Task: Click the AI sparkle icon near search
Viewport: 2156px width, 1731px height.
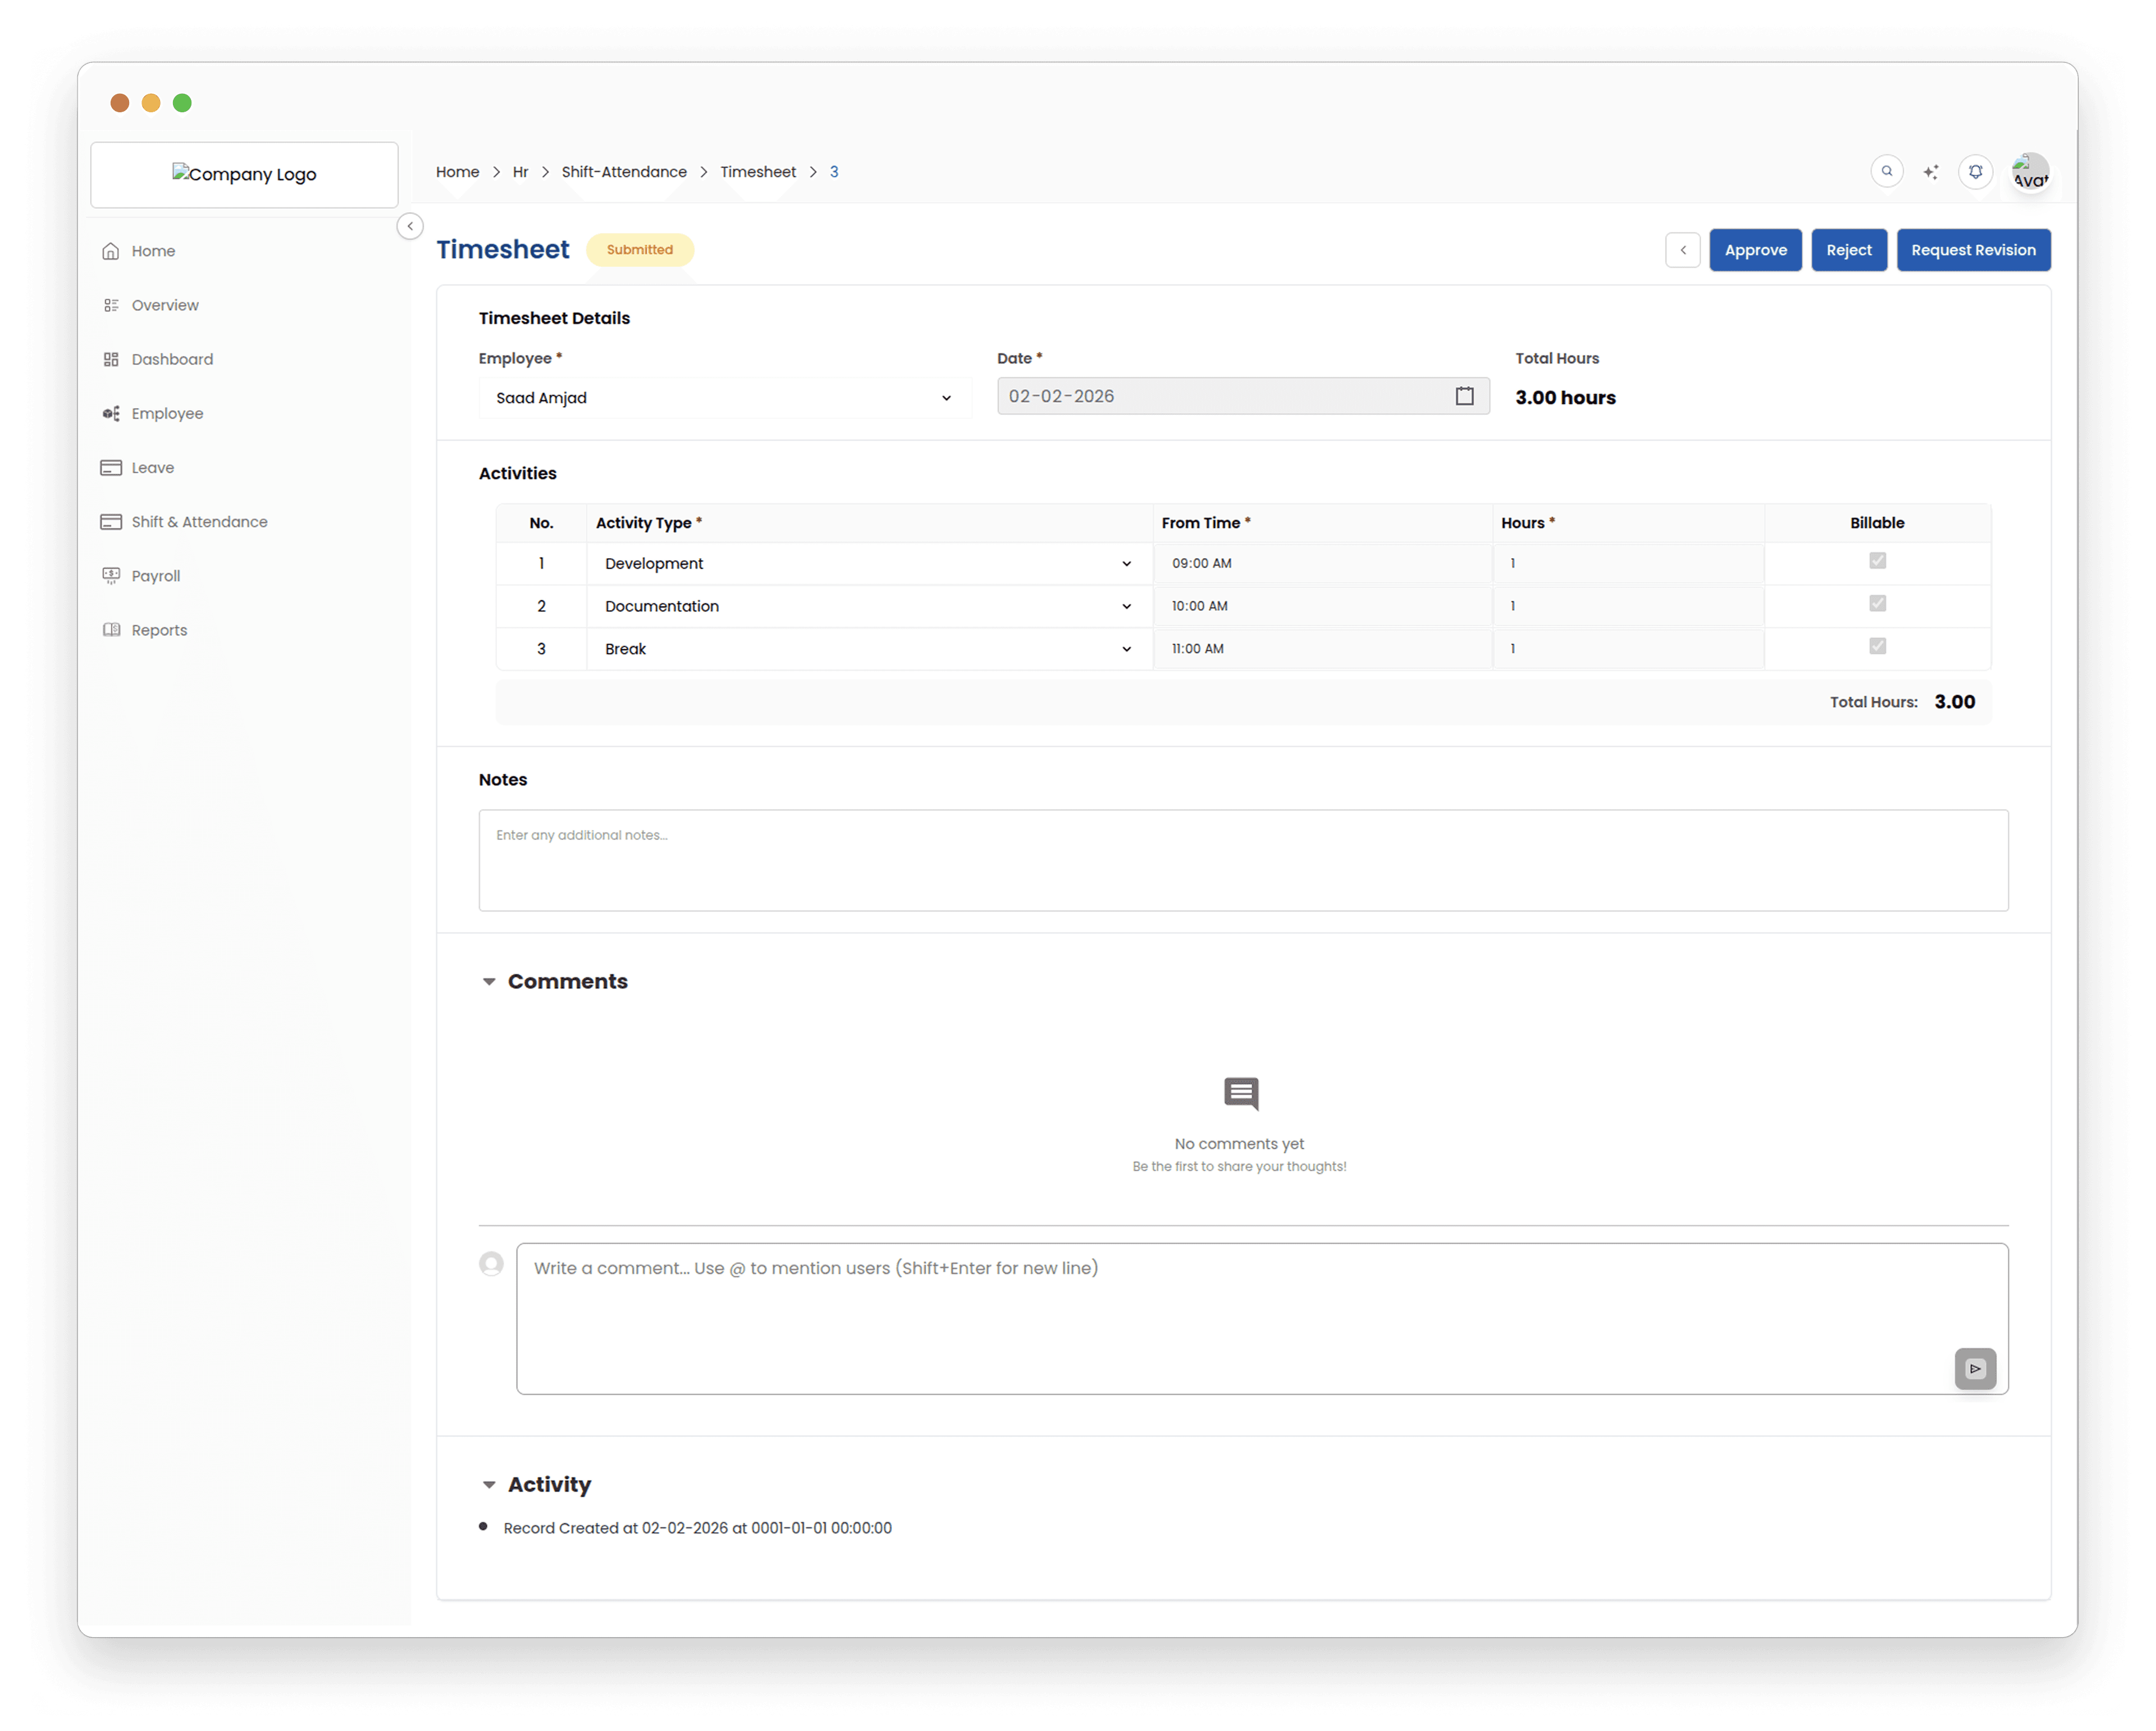Action: click(1931, 171)
